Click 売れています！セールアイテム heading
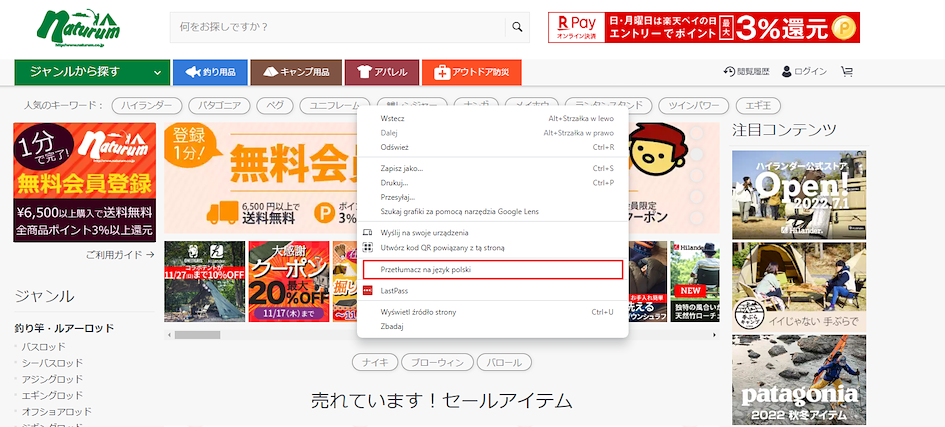The image size is (945, 427). 441,401
